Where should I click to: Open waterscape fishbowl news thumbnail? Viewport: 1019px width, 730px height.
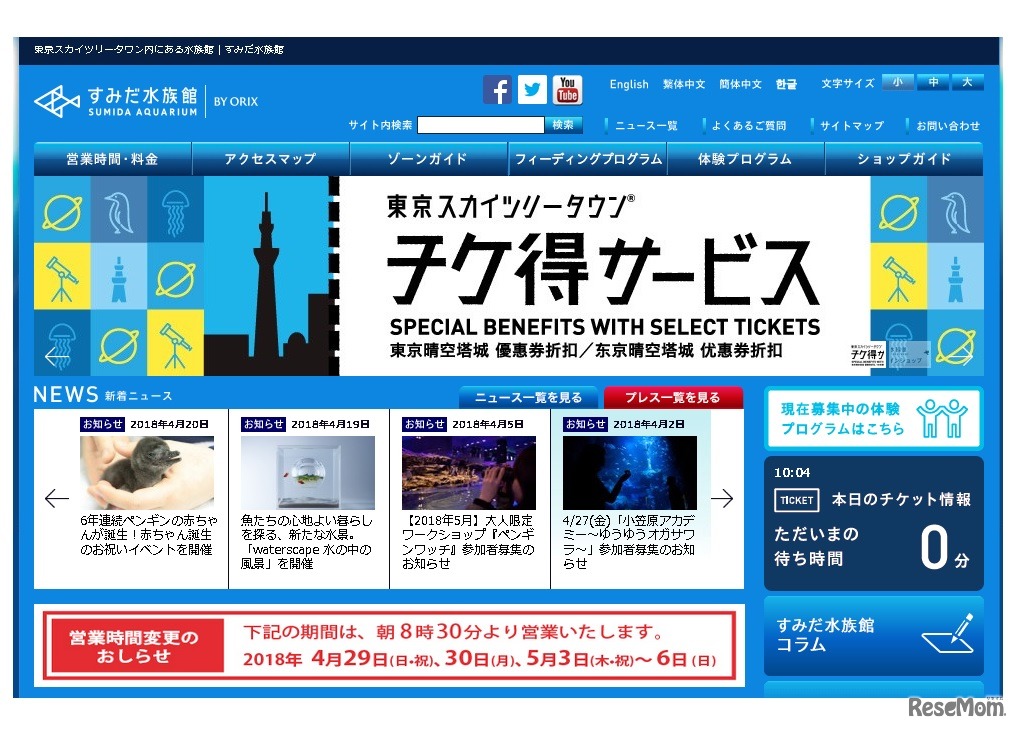coord(308,473)
